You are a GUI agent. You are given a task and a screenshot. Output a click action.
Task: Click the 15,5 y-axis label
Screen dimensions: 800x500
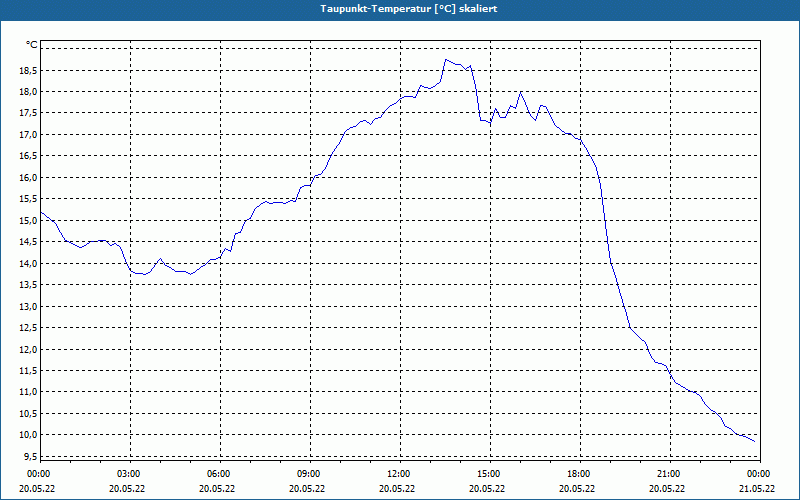29,199
